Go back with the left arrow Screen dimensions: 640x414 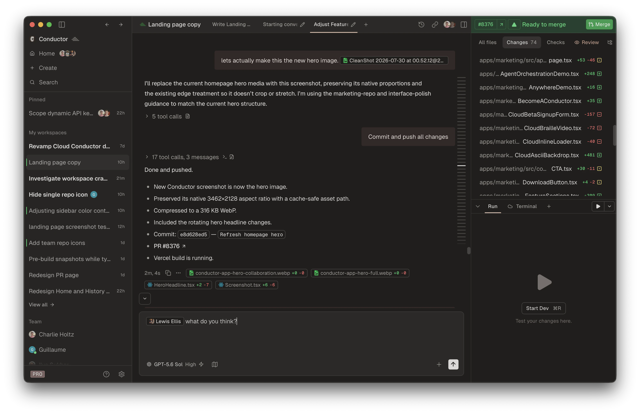(107, 24)
